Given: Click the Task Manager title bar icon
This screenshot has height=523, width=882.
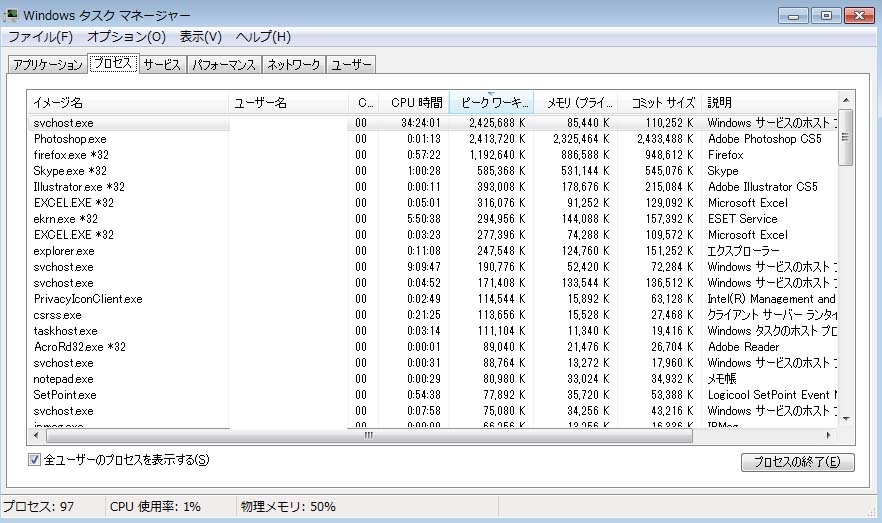Looking at the screenshot, I should point(10,15).
